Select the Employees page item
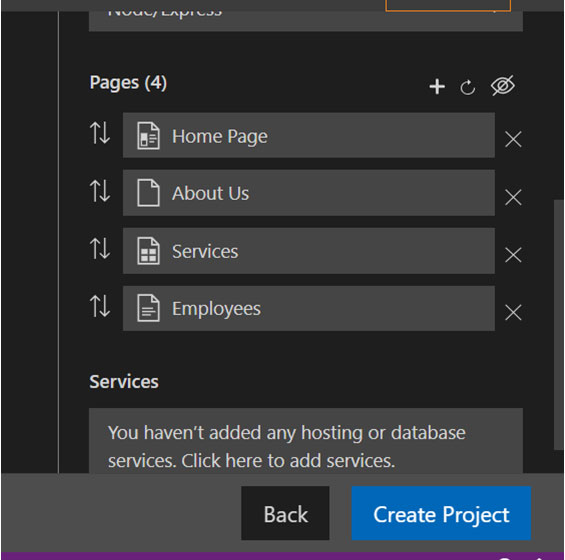 point(309,308)
